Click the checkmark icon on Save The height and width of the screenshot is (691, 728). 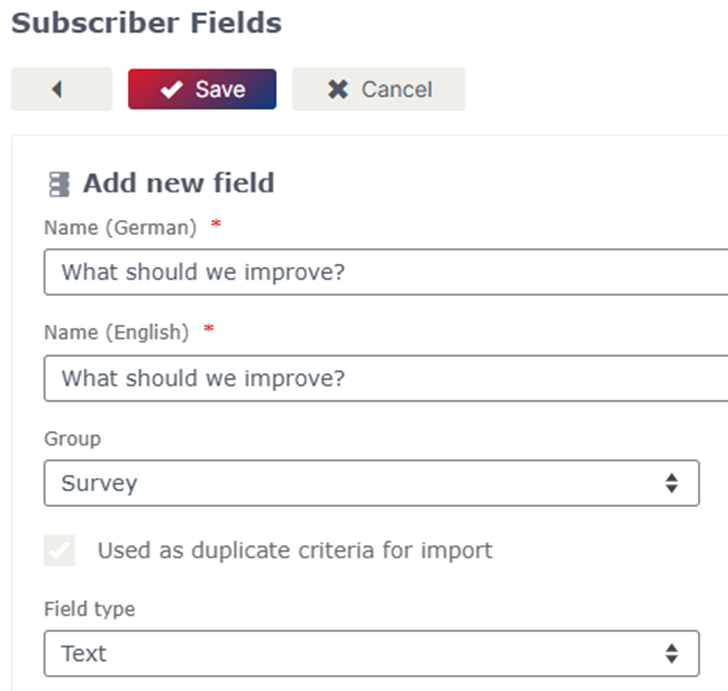pos(171,89)
